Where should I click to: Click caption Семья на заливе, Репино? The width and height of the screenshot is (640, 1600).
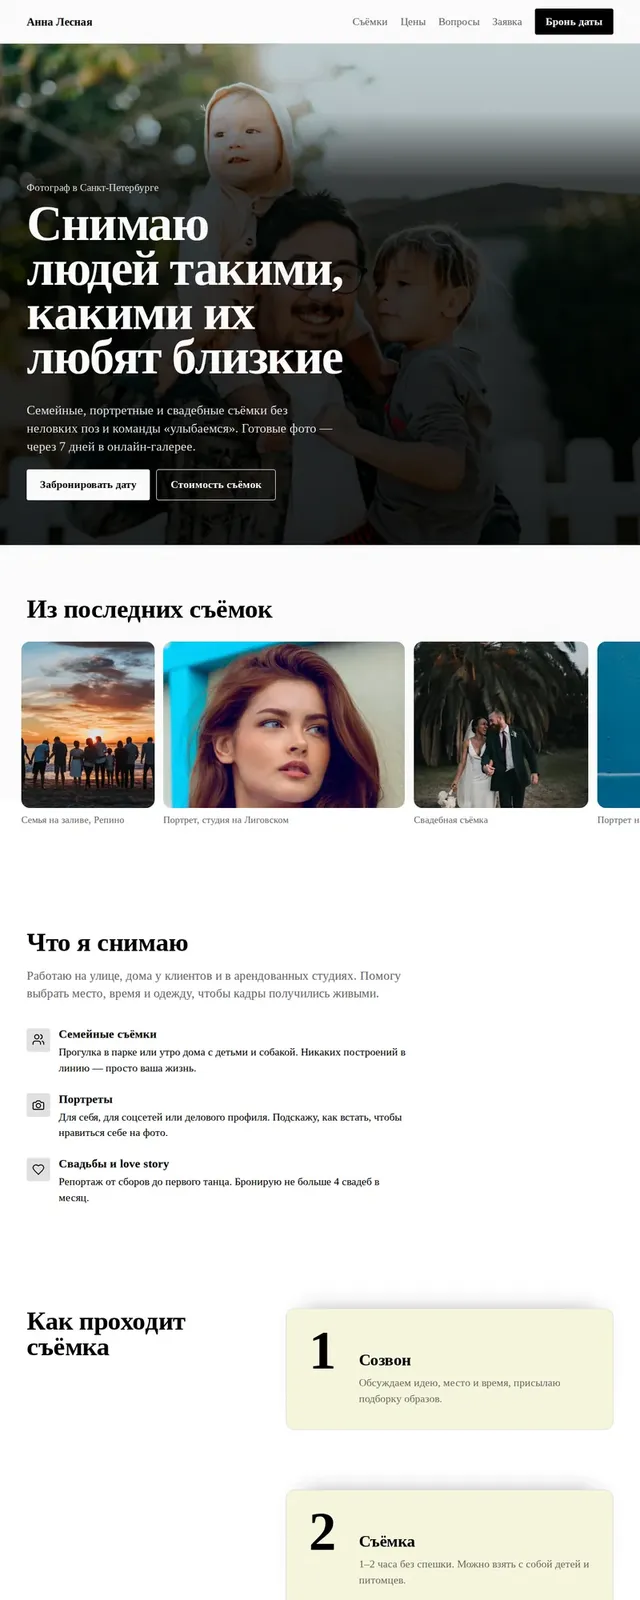[x=73, y=820]
